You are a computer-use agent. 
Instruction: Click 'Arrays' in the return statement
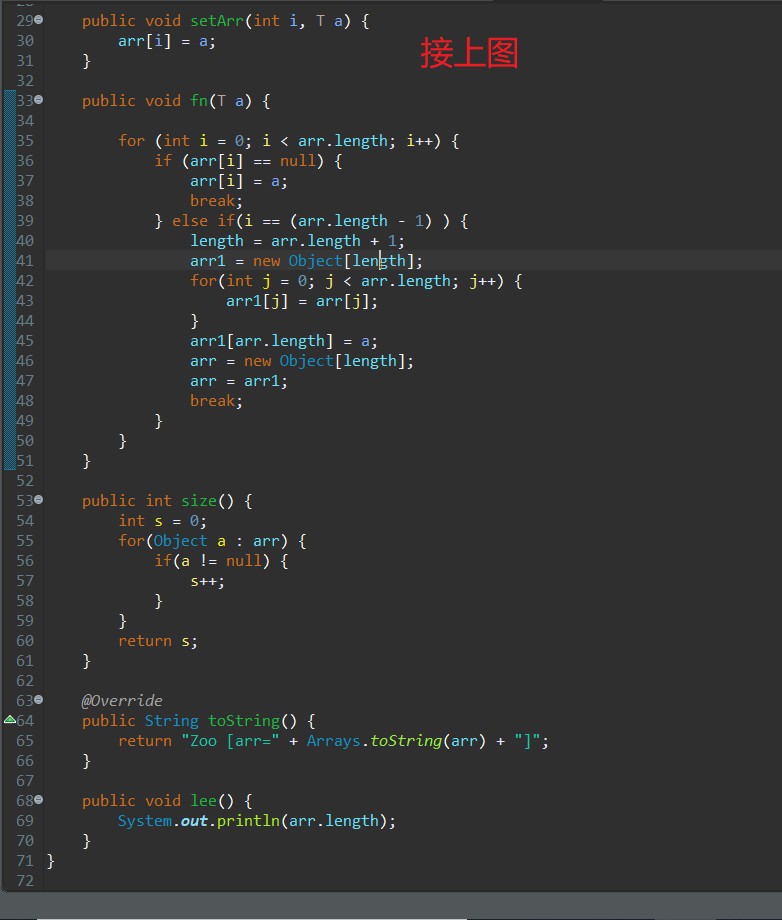[x=333, y=741]
